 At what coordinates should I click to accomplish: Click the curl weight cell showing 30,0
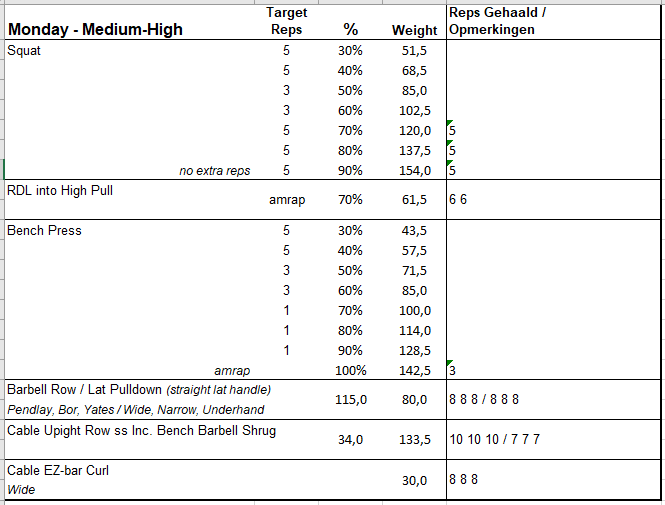414,480
